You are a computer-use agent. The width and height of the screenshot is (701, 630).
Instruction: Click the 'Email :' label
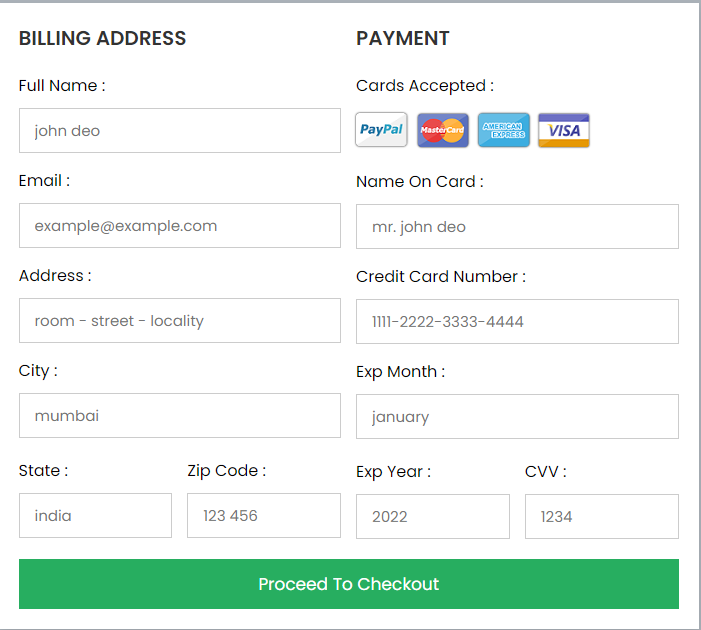pos(44,181)
